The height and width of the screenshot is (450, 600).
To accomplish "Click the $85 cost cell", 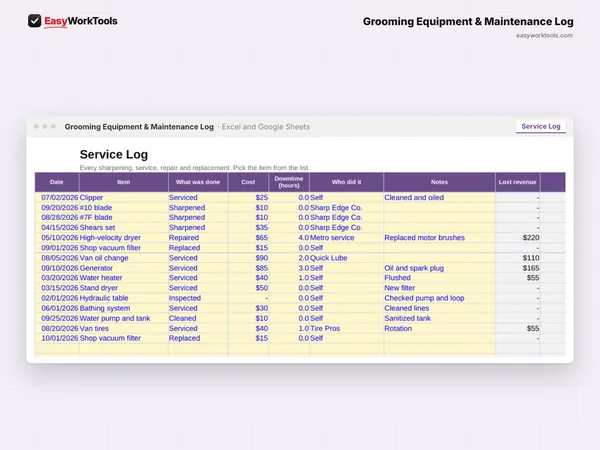I will tap(248, 268).
